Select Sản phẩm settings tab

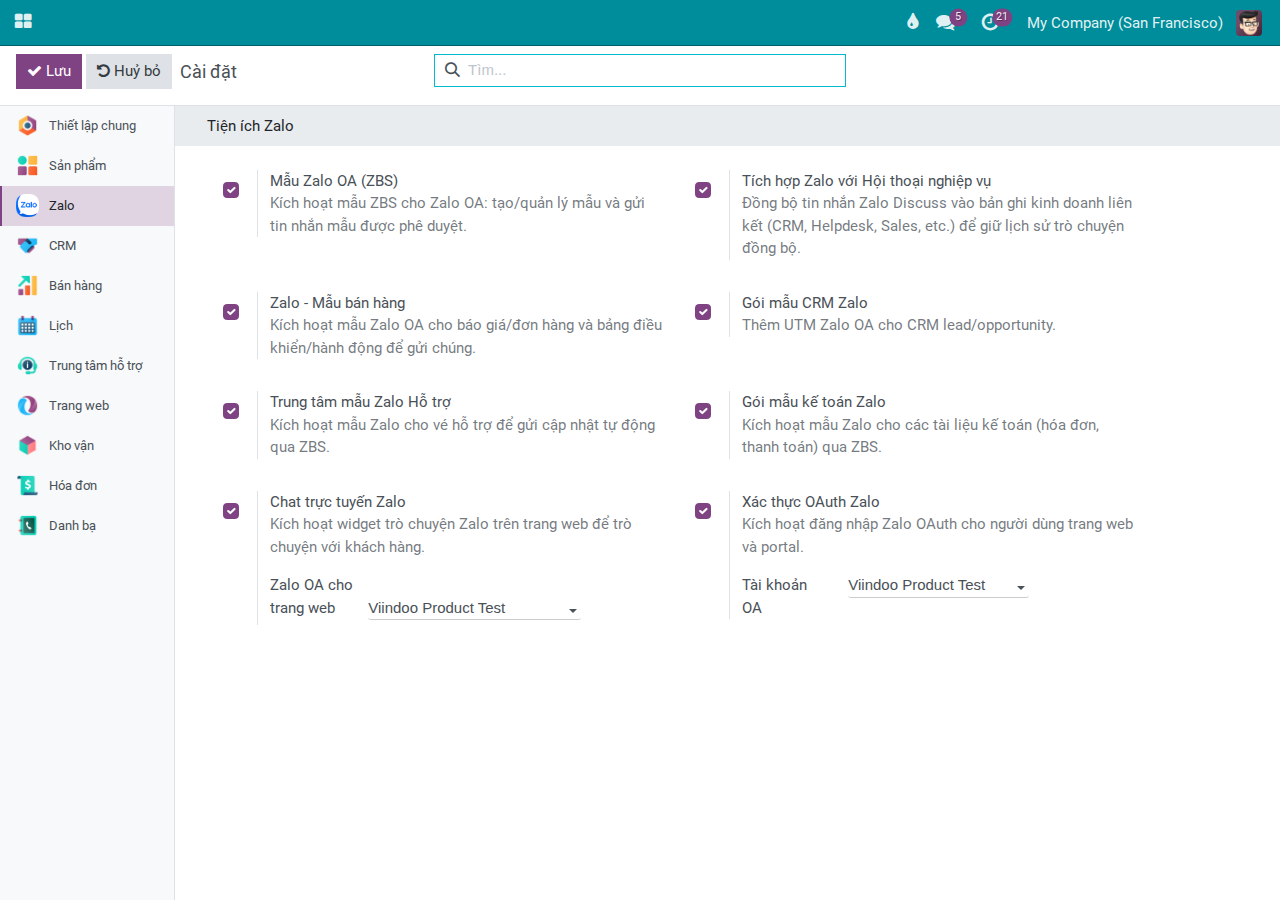point(87,166)
